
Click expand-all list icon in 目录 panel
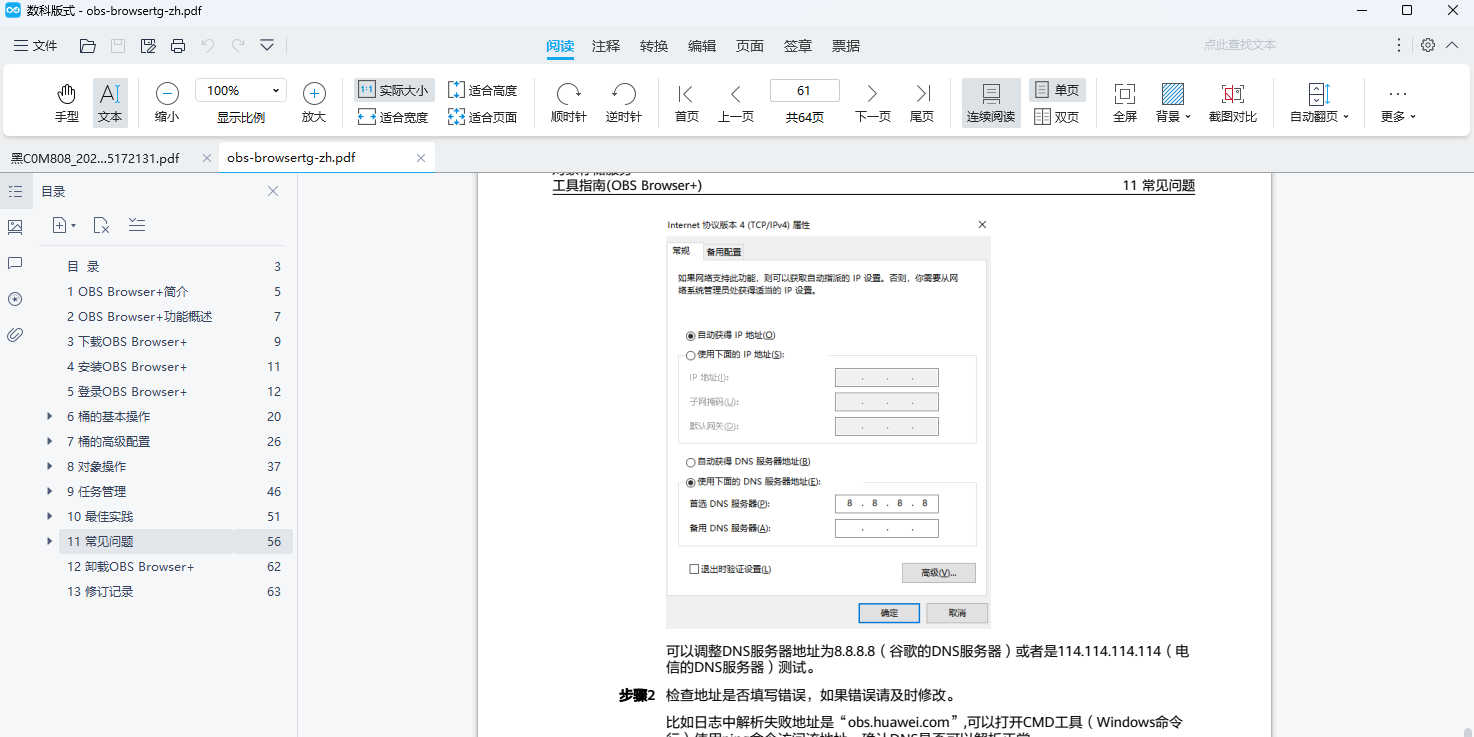(x=137, y=225)
